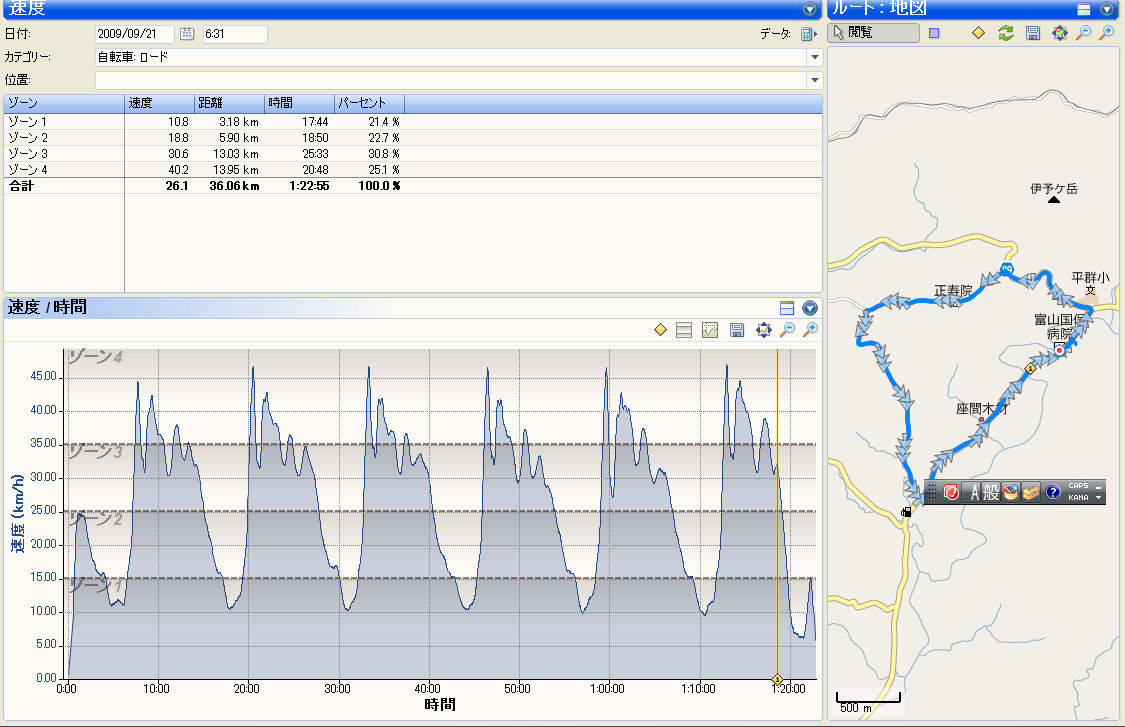Sort by the パーセント column header
Screen dimensions: 1125x727
coord(369,103)
